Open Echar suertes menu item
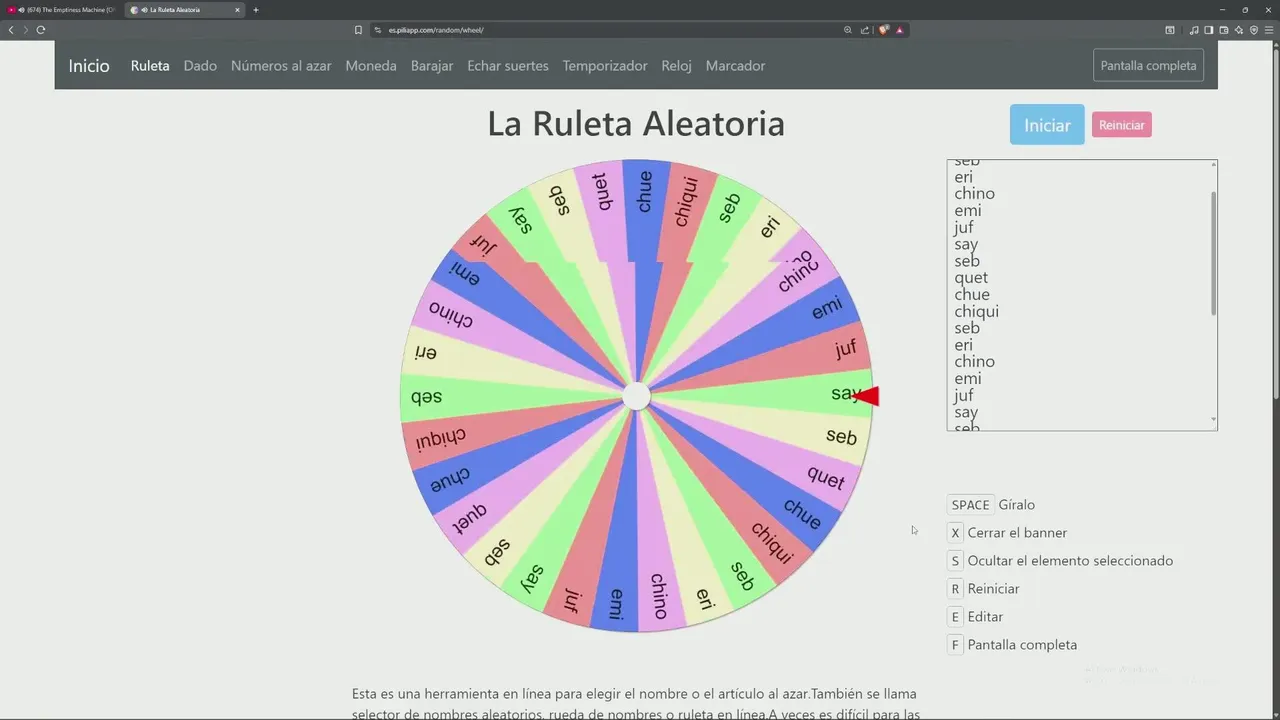Image resolution: width=1280 pixels, height=720 pixels. pyautogui.click(x=508, y=66)
